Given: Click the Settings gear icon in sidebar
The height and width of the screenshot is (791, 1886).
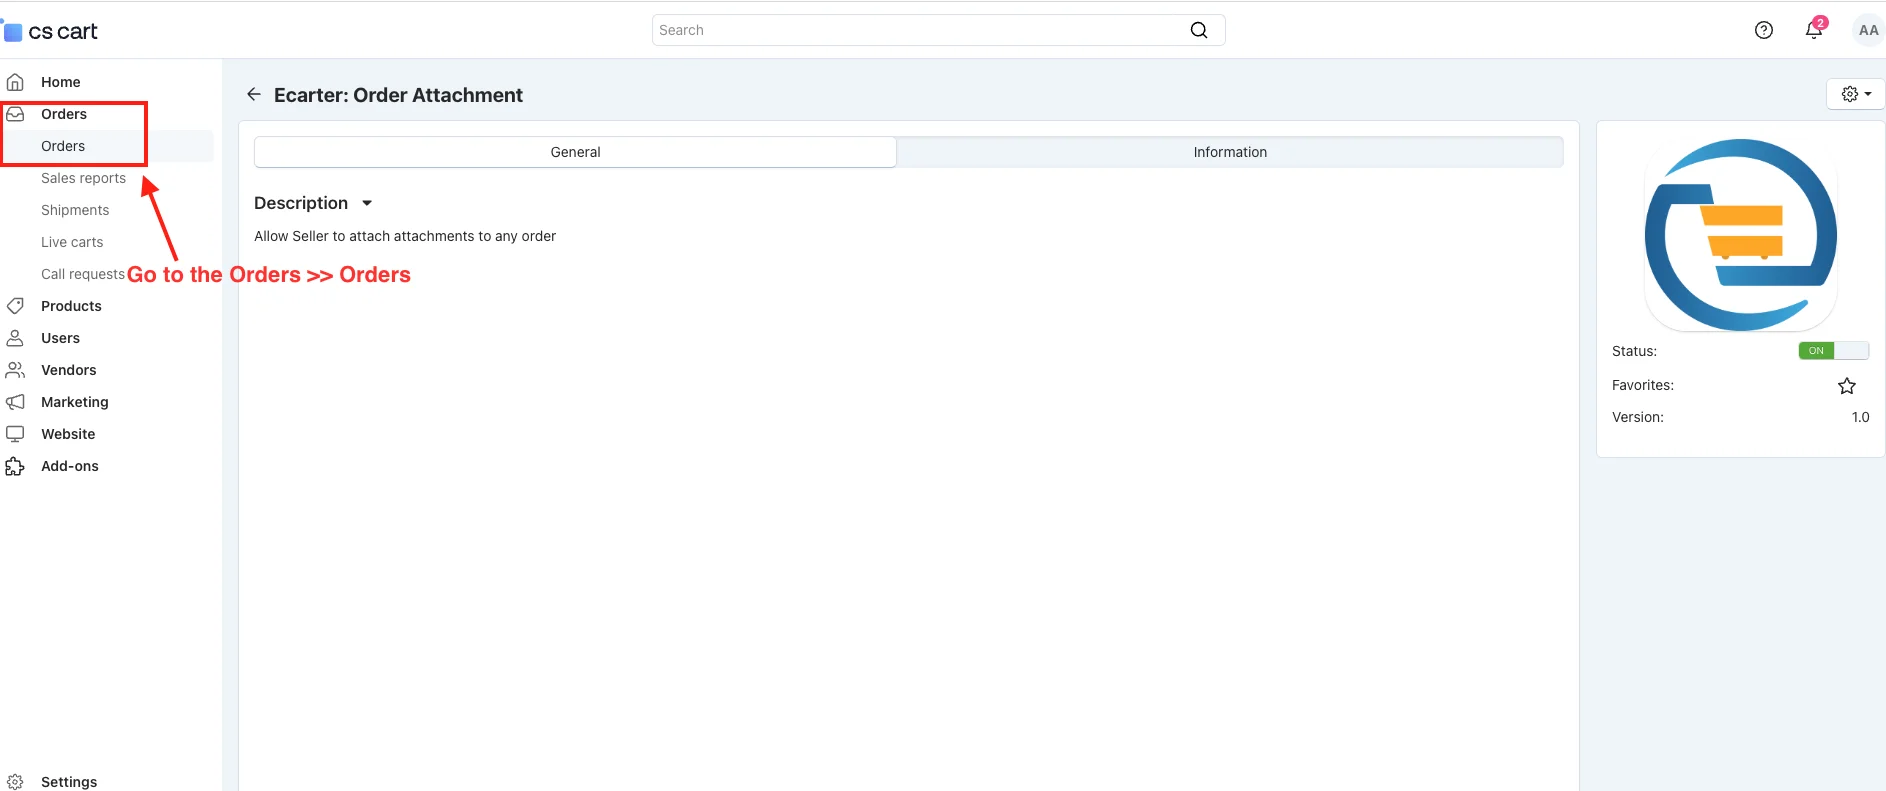Looking at the screenshot, I should pyautogui.click(x=15, y=782).
